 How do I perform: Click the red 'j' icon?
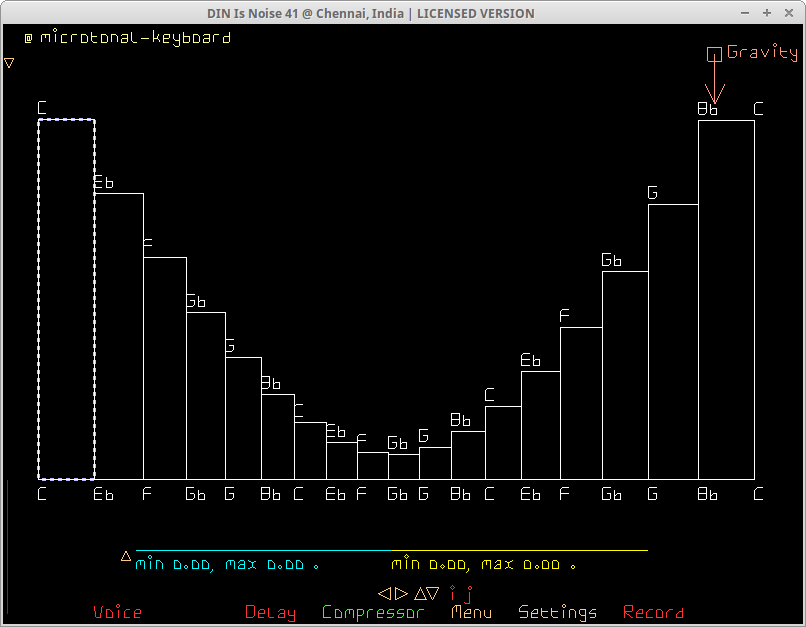coord(467,594)
